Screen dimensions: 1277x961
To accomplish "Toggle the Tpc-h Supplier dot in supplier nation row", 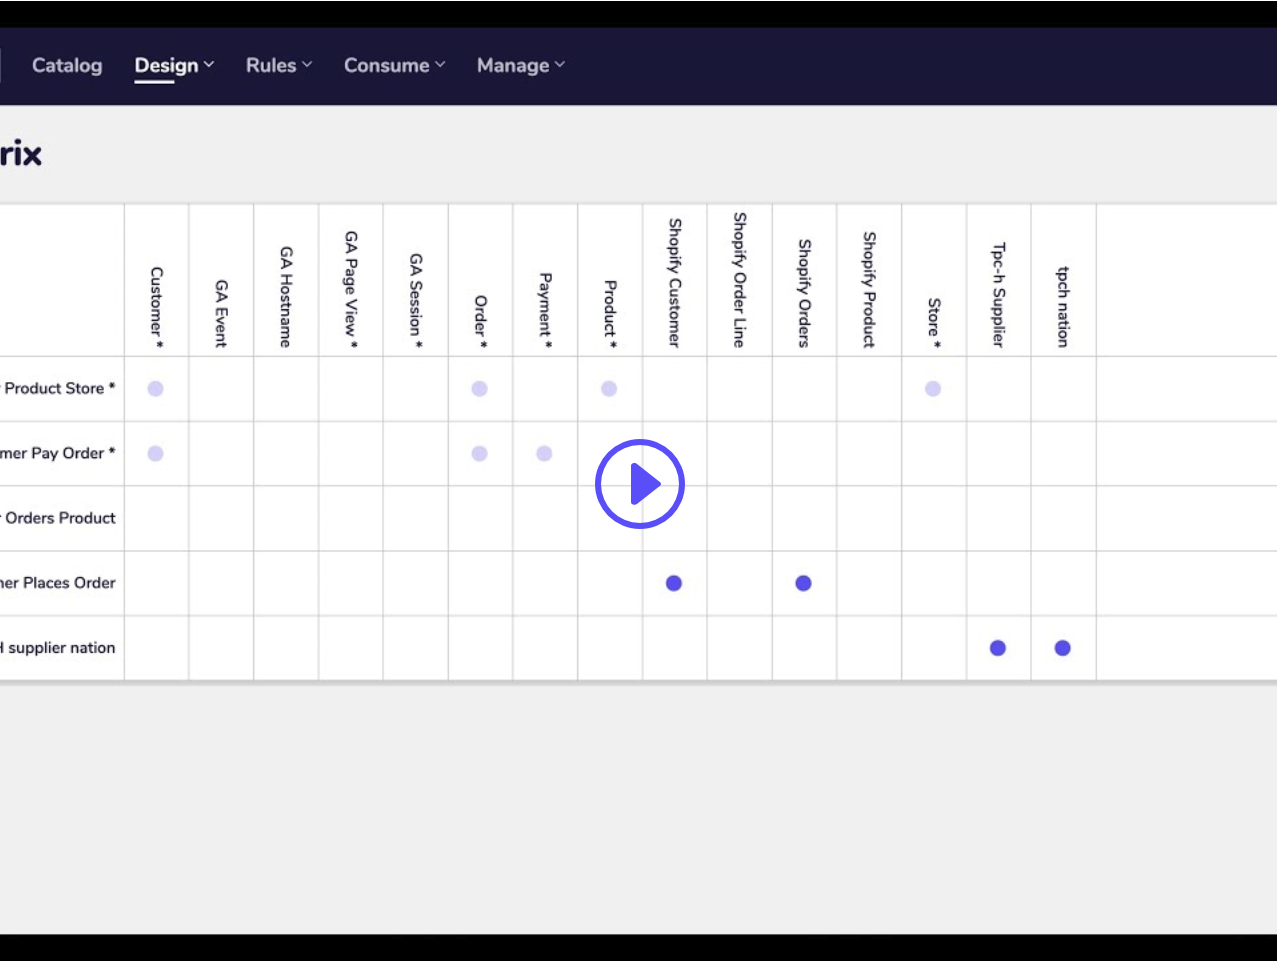I will click(997, 648).
